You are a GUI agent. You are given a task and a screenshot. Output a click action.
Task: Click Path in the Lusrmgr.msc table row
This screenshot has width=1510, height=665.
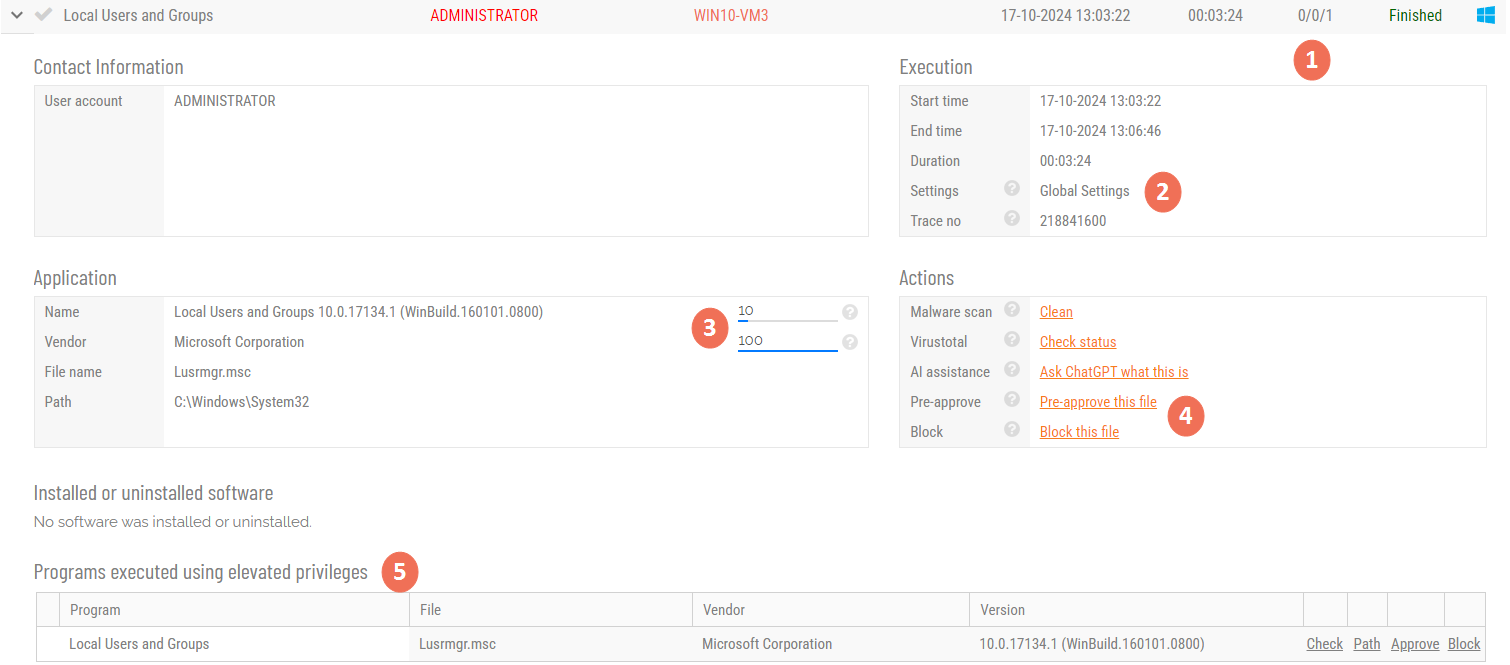tap(1366, 644)
